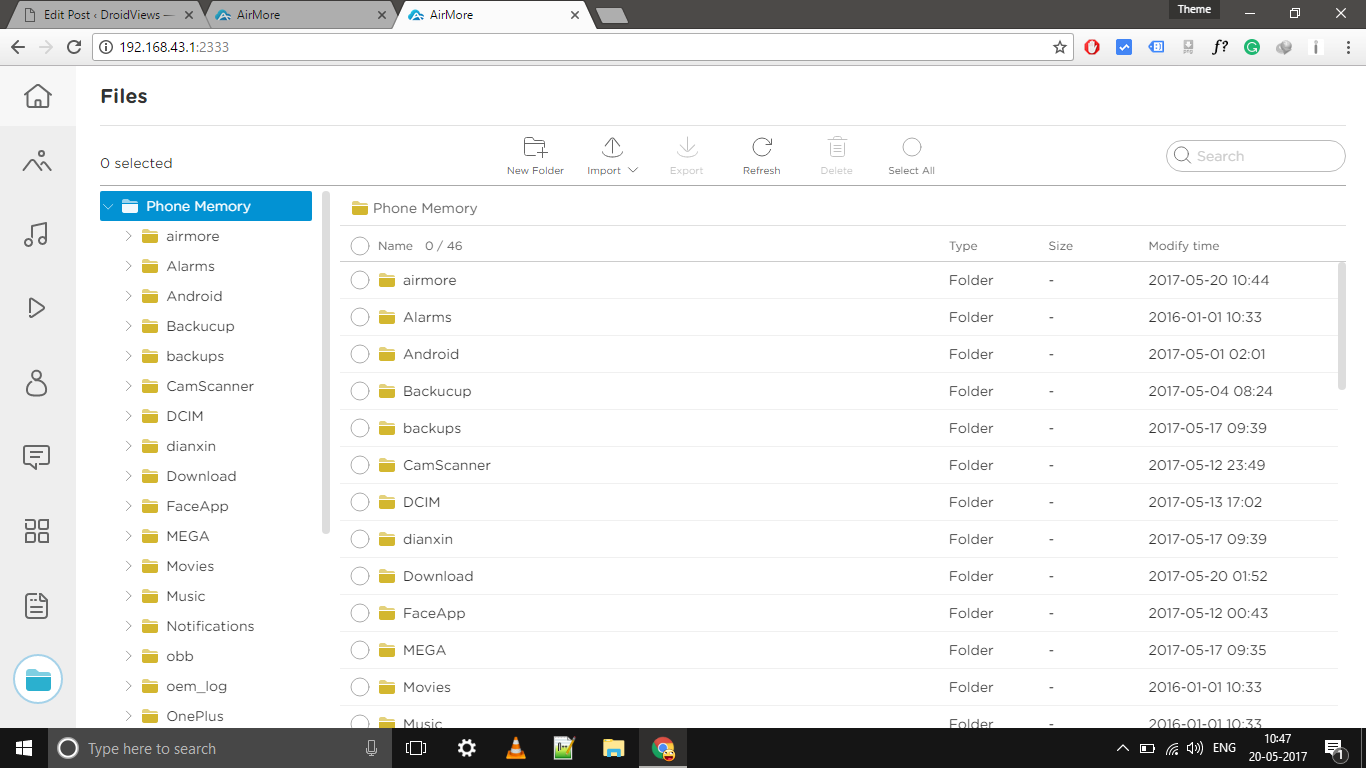
Task: Open the Documents section in sidebar
Action: [37, 605]
